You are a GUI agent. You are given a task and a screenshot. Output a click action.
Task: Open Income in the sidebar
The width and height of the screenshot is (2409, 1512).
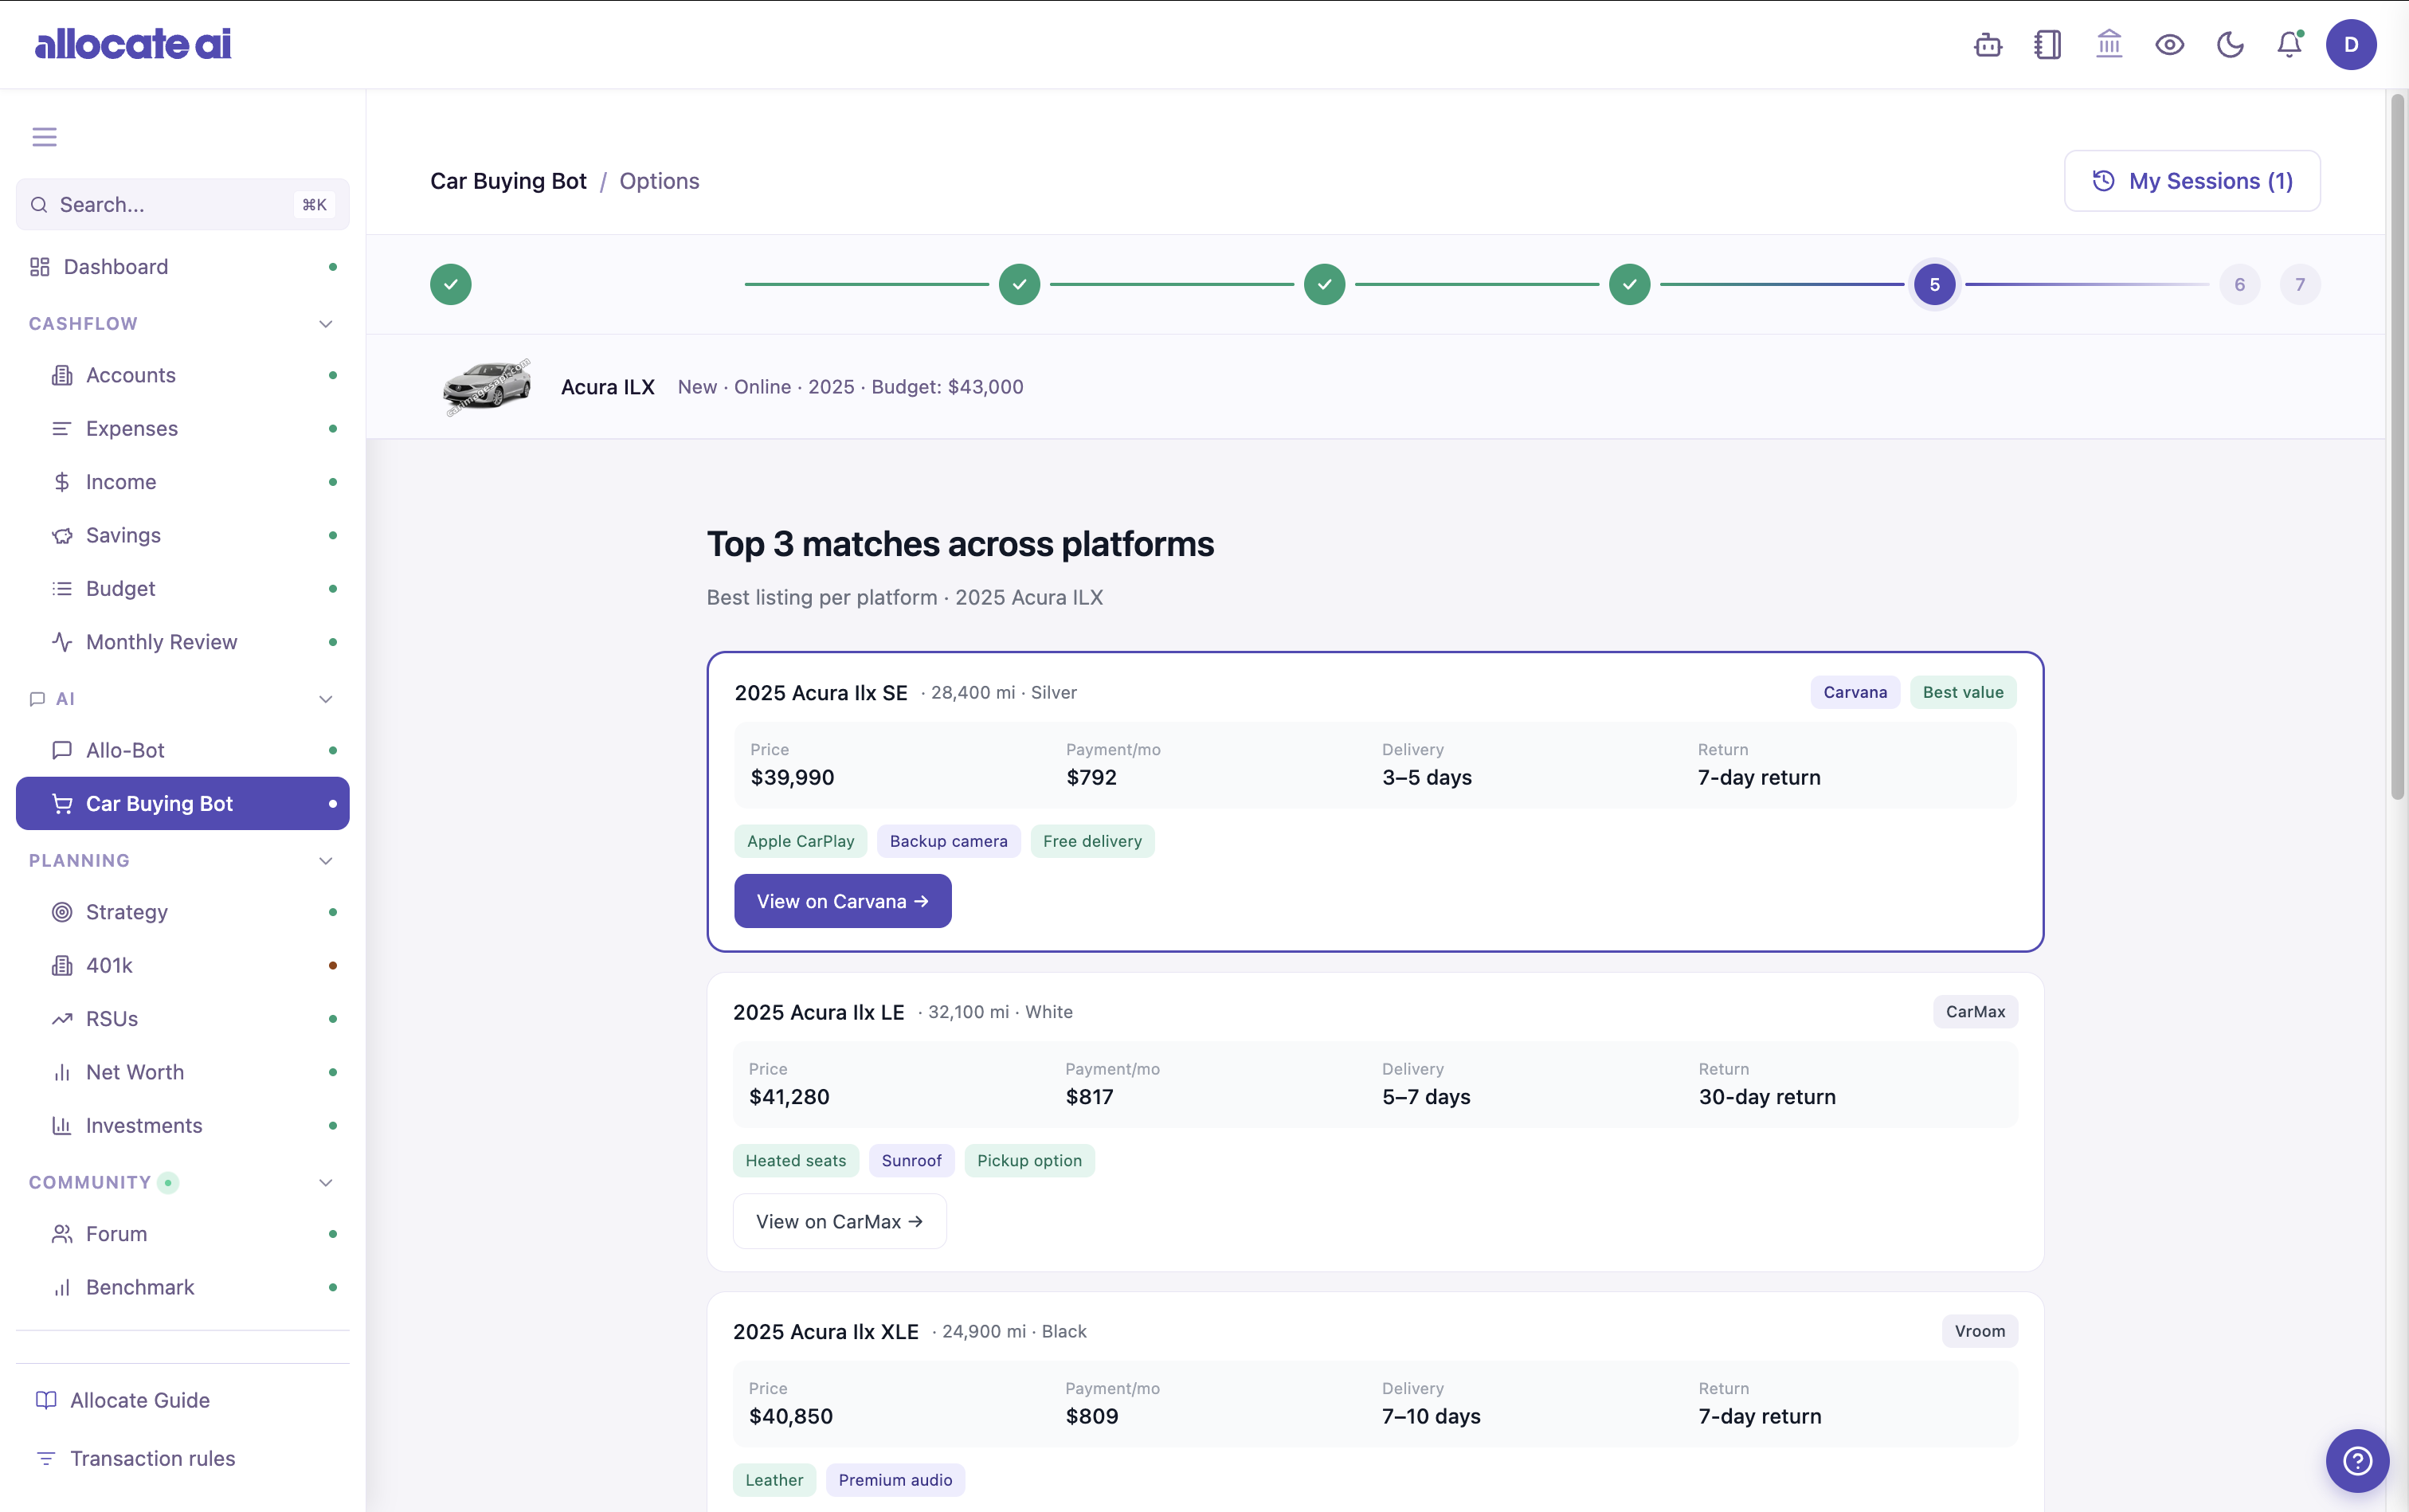click(183, 482)
